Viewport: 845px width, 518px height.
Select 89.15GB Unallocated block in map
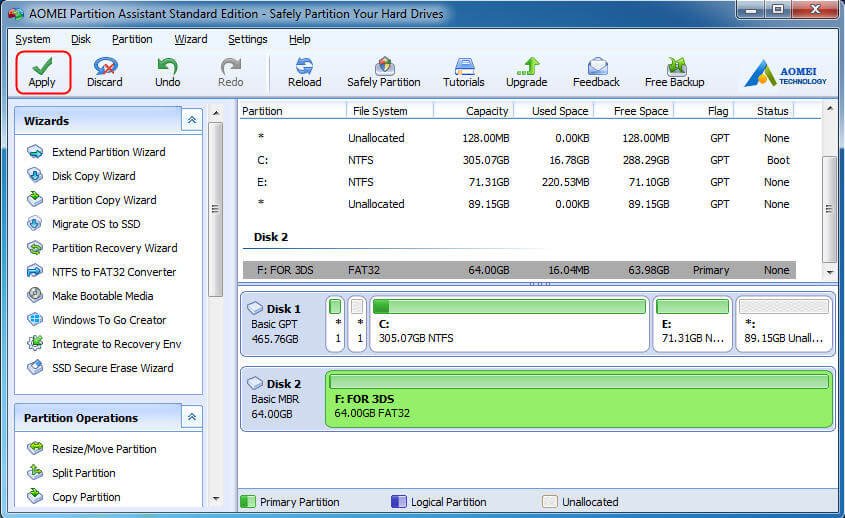[784, 324]
